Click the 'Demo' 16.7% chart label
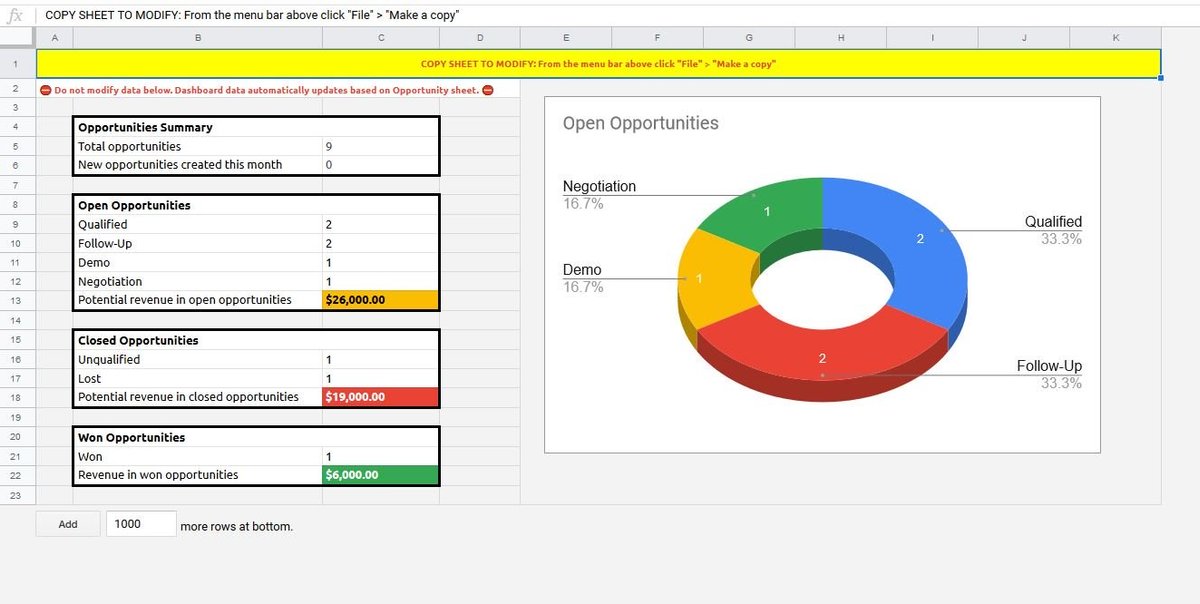 pos(582,278)
